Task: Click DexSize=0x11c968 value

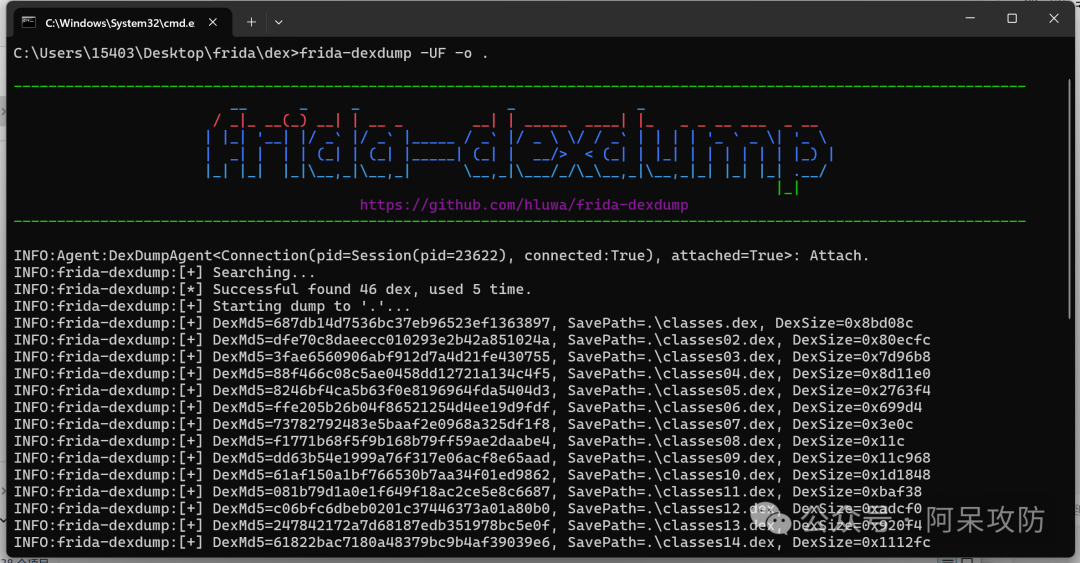Action: click(861, 458)
